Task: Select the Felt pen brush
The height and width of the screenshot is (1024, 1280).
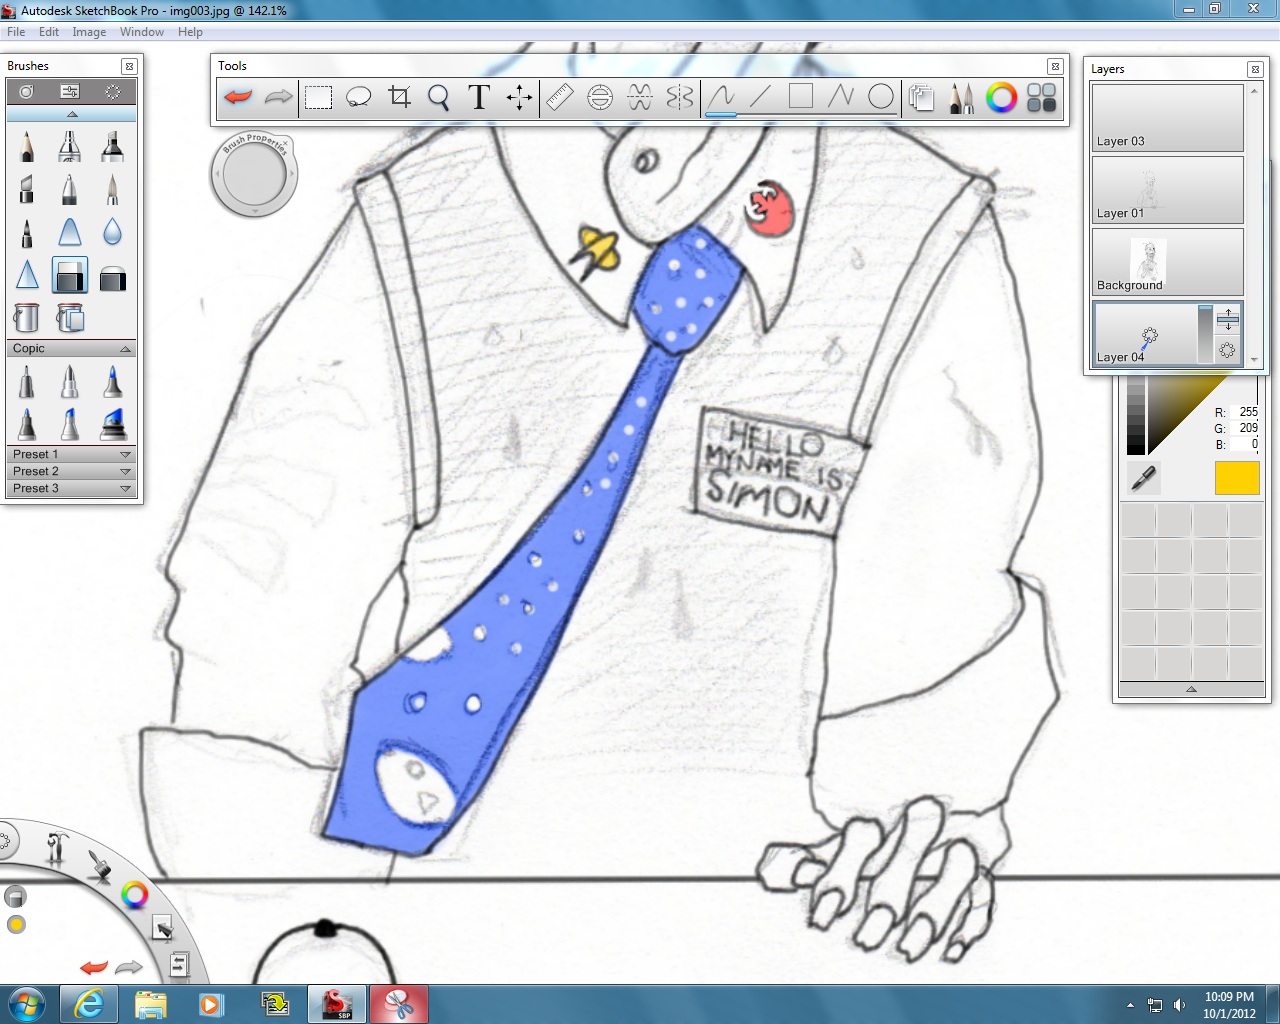Action: click(27, 232)
